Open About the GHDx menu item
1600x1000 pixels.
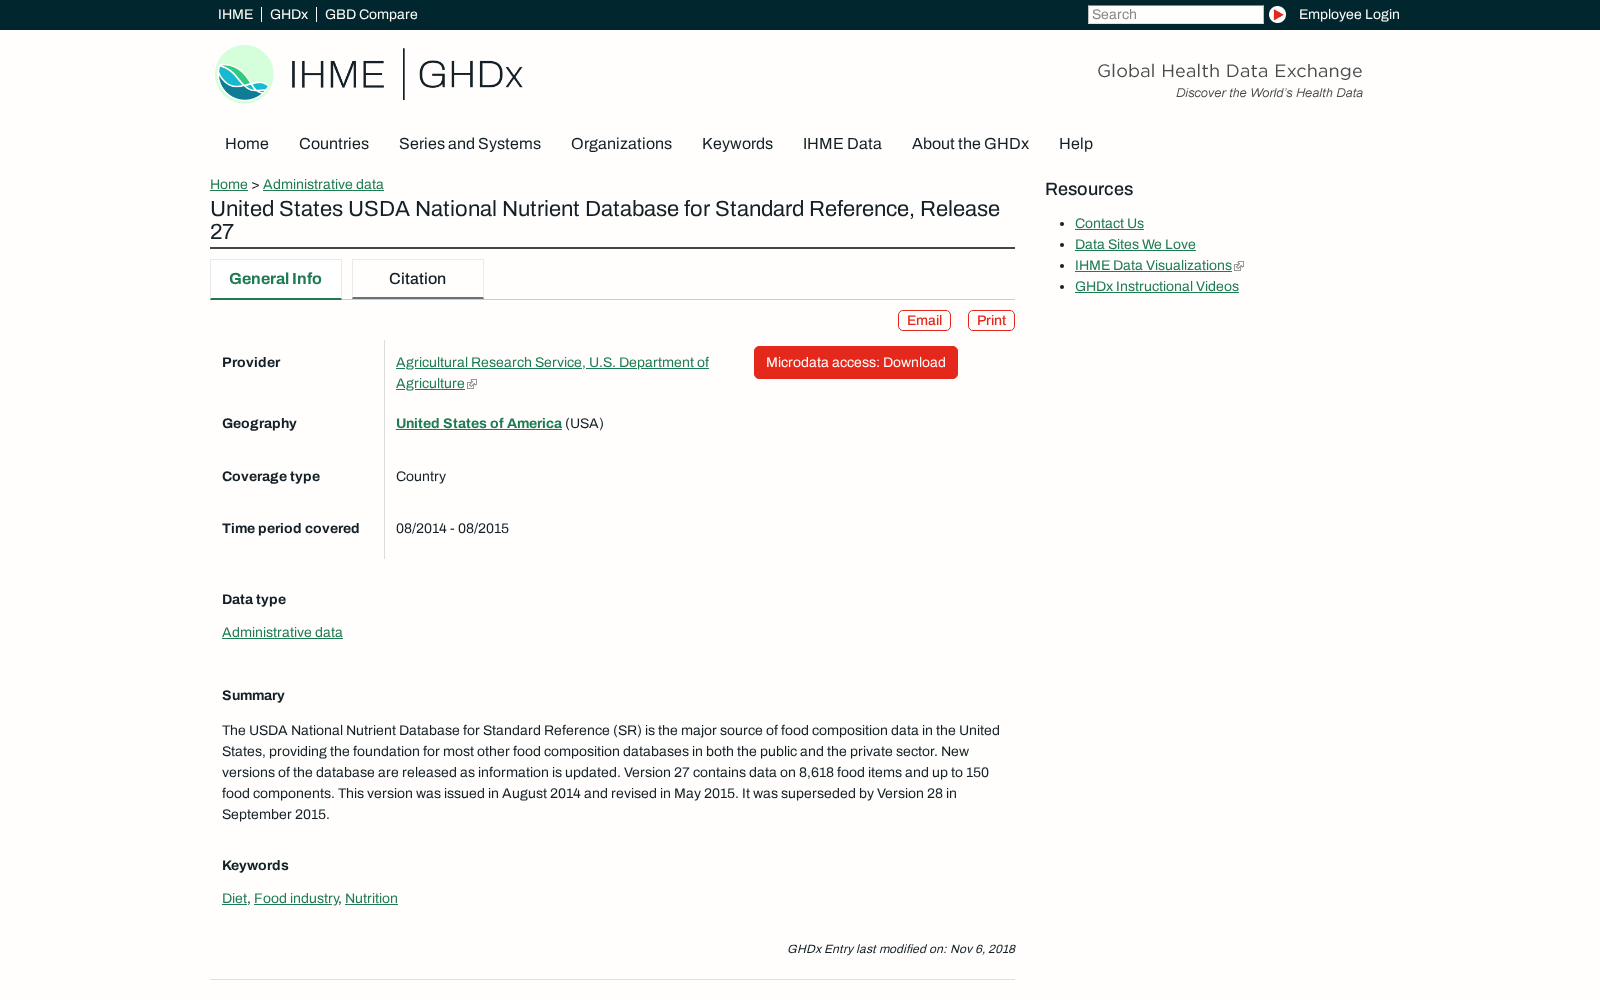970,144
